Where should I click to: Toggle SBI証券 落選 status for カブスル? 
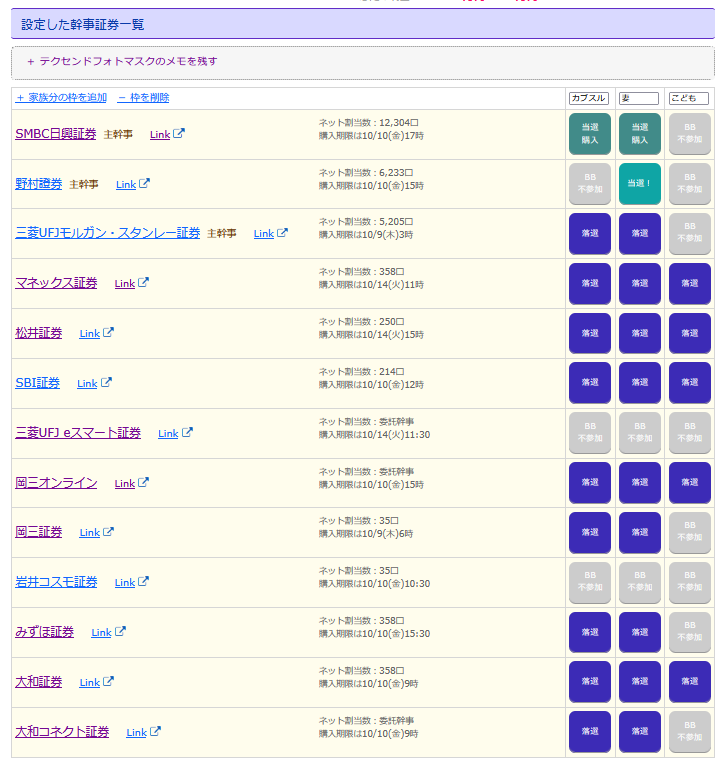tap(590, 382)
